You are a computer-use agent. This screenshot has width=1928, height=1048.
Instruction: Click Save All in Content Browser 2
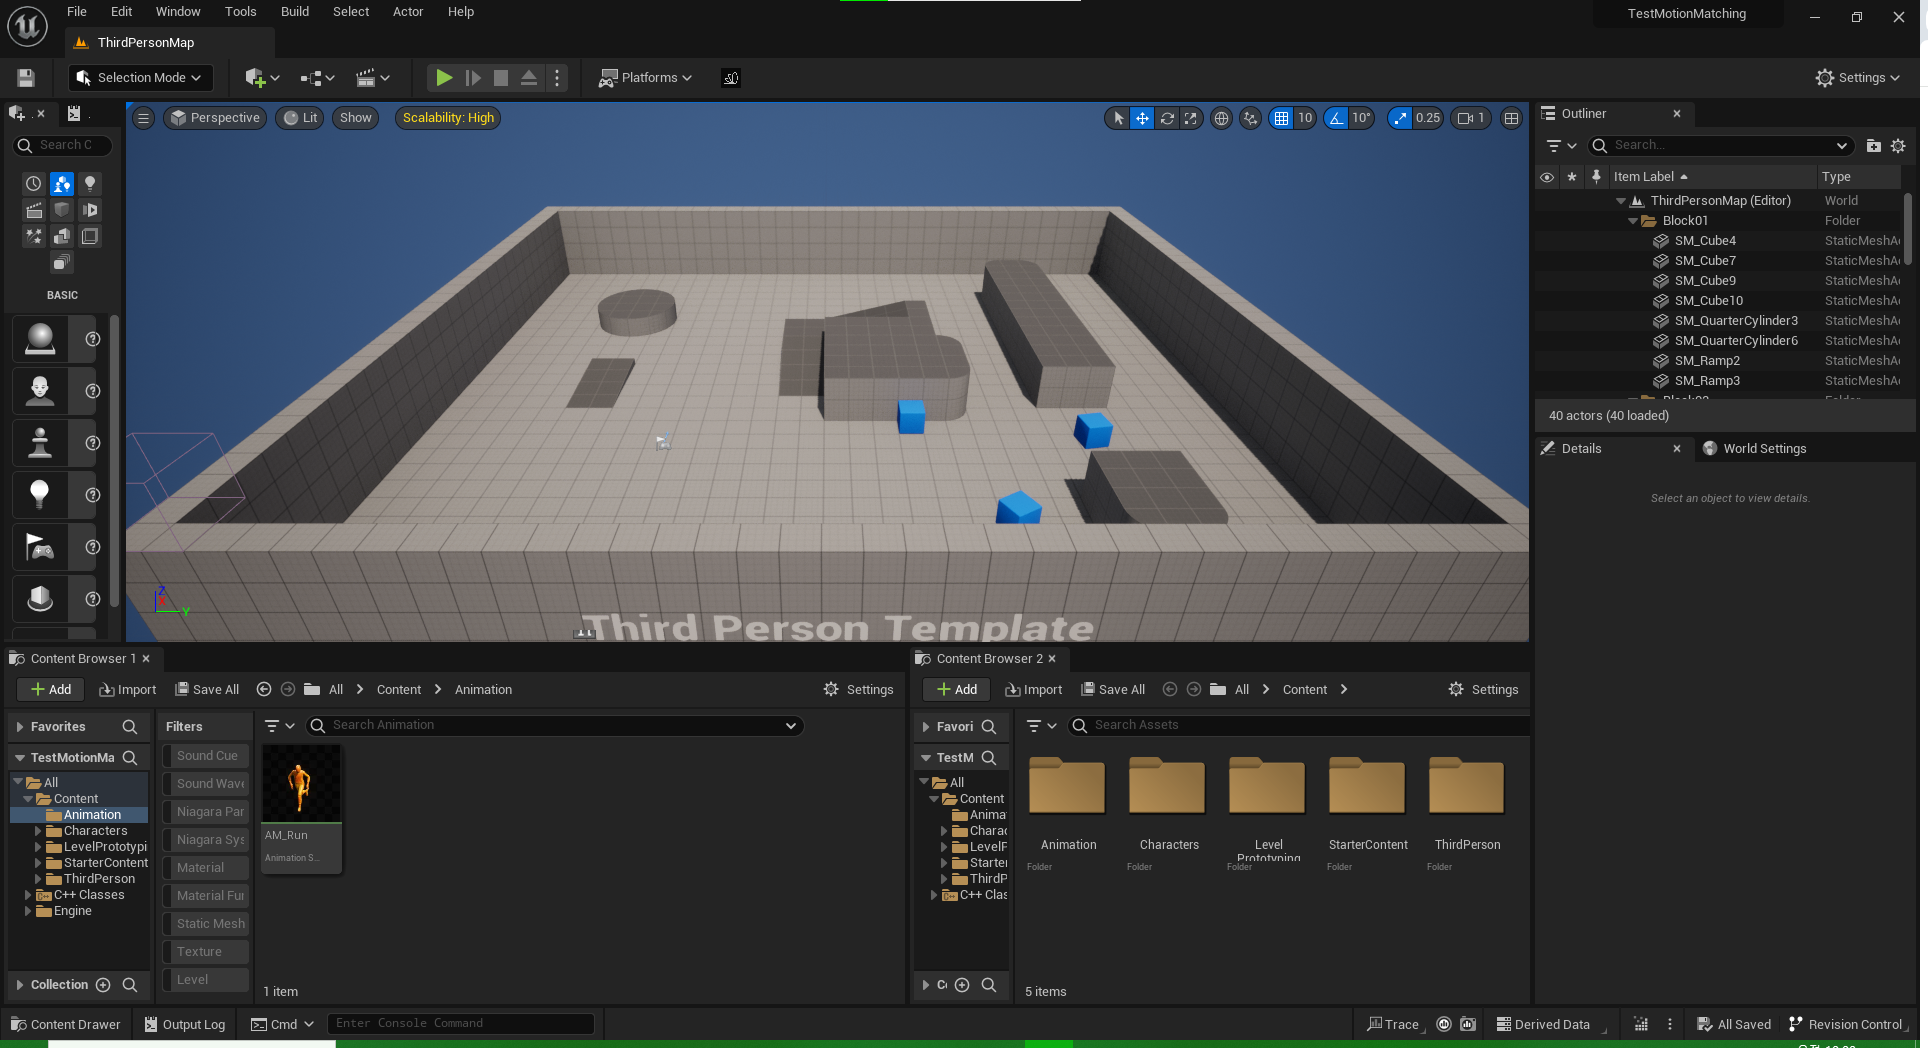[1113, 690]
